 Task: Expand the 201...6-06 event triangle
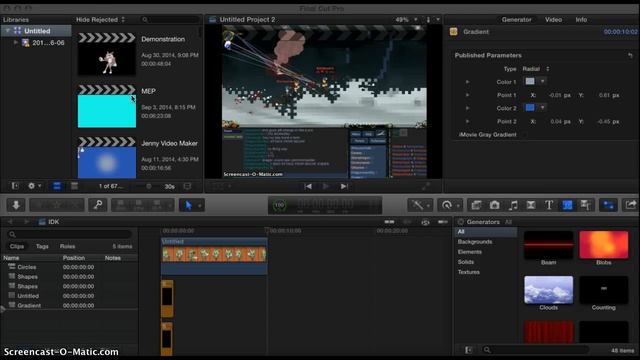[16, 42]
